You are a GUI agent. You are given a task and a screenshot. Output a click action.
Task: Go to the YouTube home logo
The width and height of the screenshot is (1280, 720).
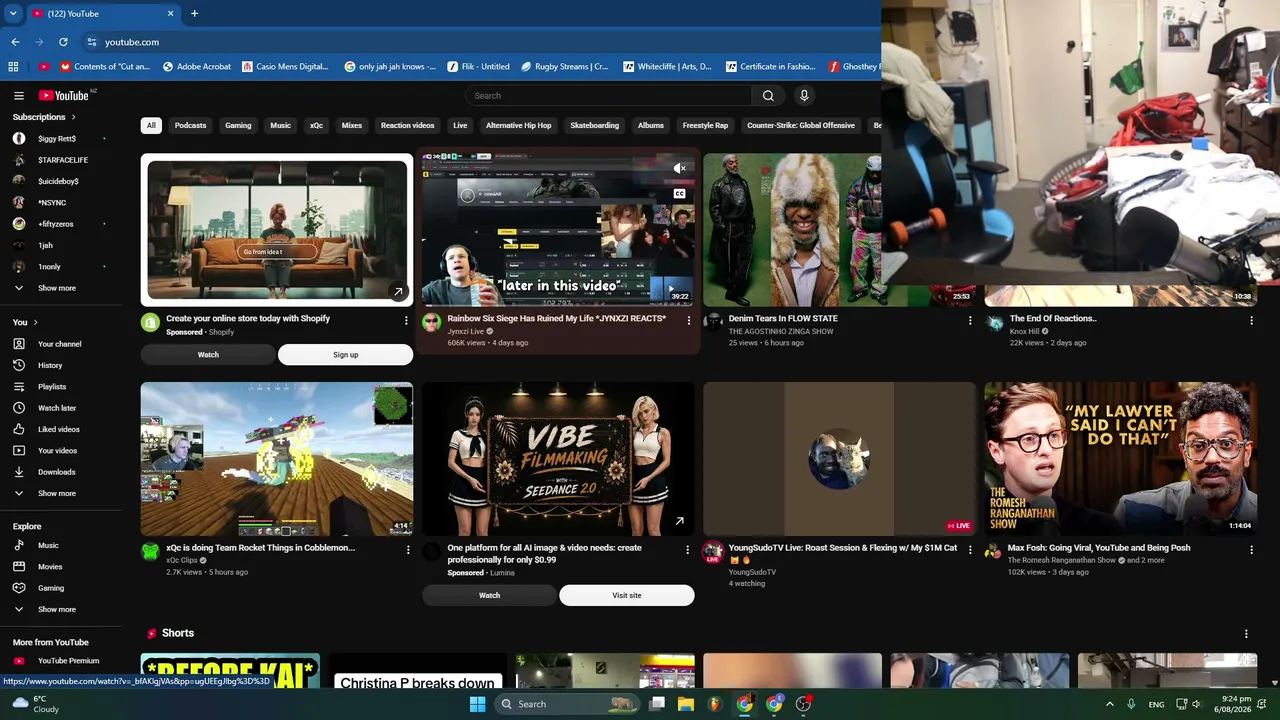[x=64, y=96]
